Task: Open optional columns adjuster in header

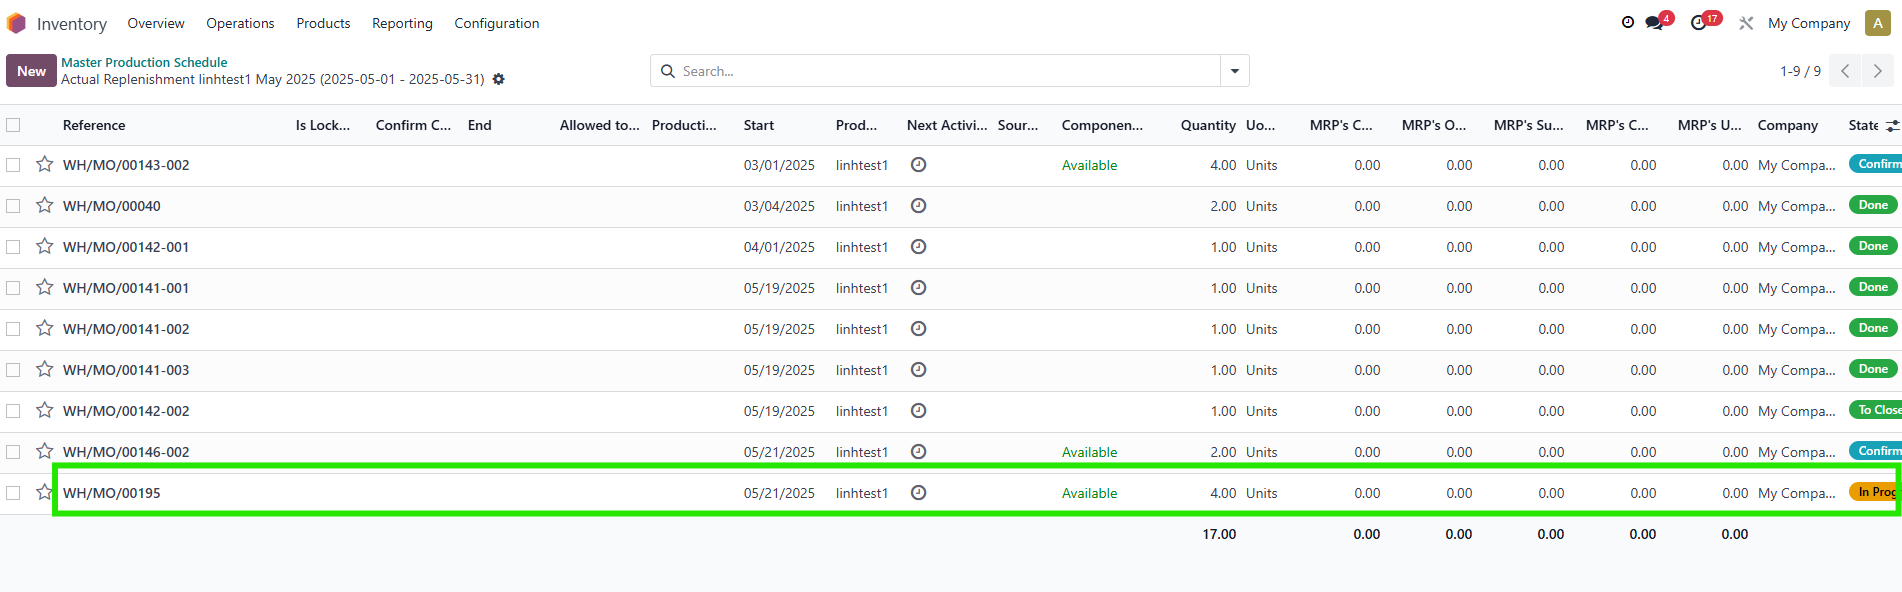Action: (1892, 126)
